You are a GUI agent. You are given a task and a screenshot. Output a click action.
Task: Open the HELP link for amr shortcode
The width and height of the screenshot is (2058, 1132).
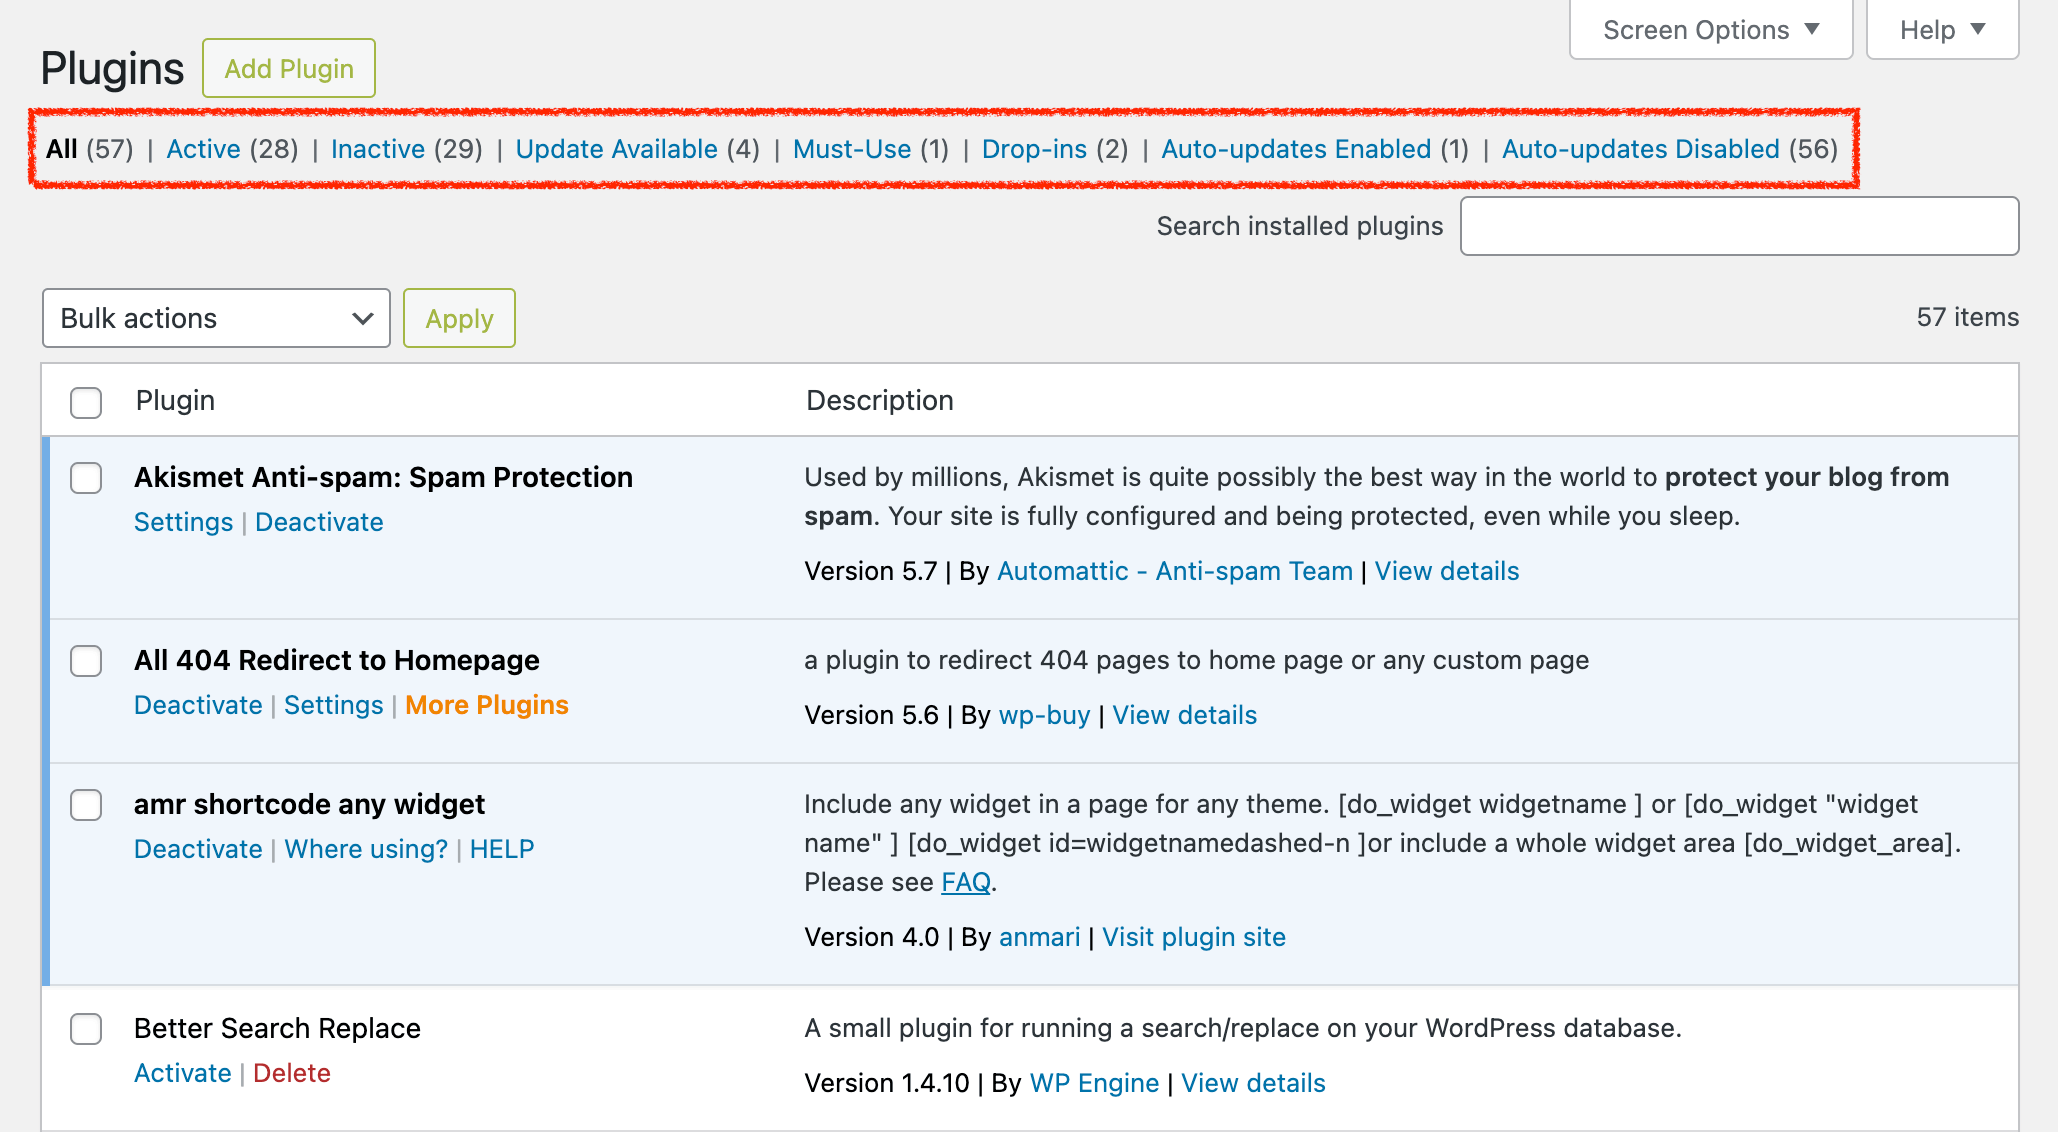502,849
